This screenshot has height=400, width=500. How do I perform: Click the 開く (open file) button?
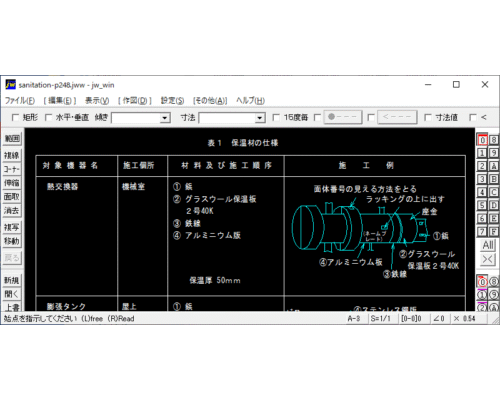(x=12, y=294)
